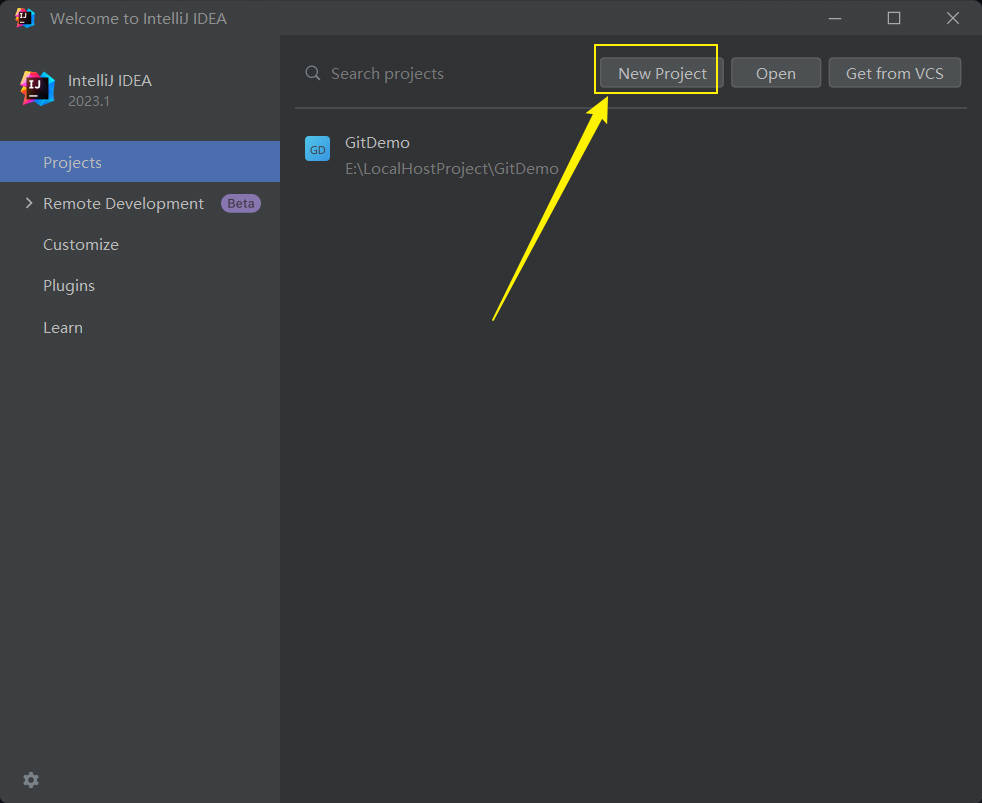
Task: Click the 2023.1 version text
Action: (x=89, y=101)
